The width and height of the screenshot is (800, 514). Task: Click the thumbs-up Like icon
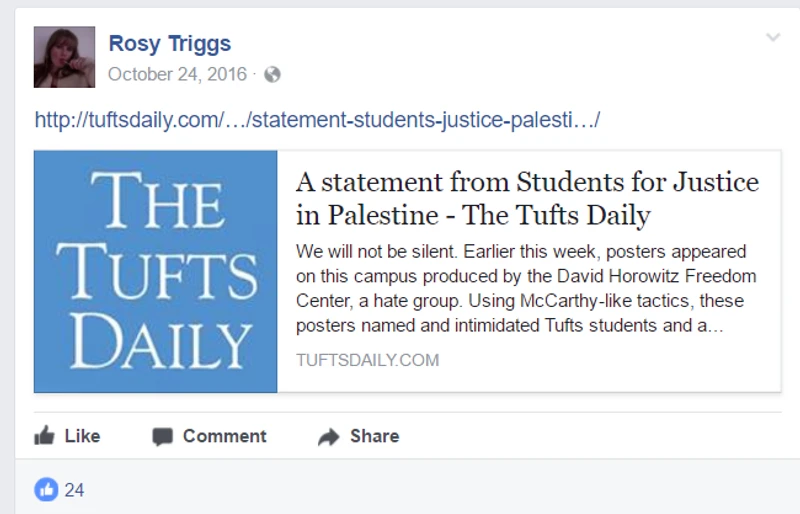pyautogui.click(x=44, y=436)
